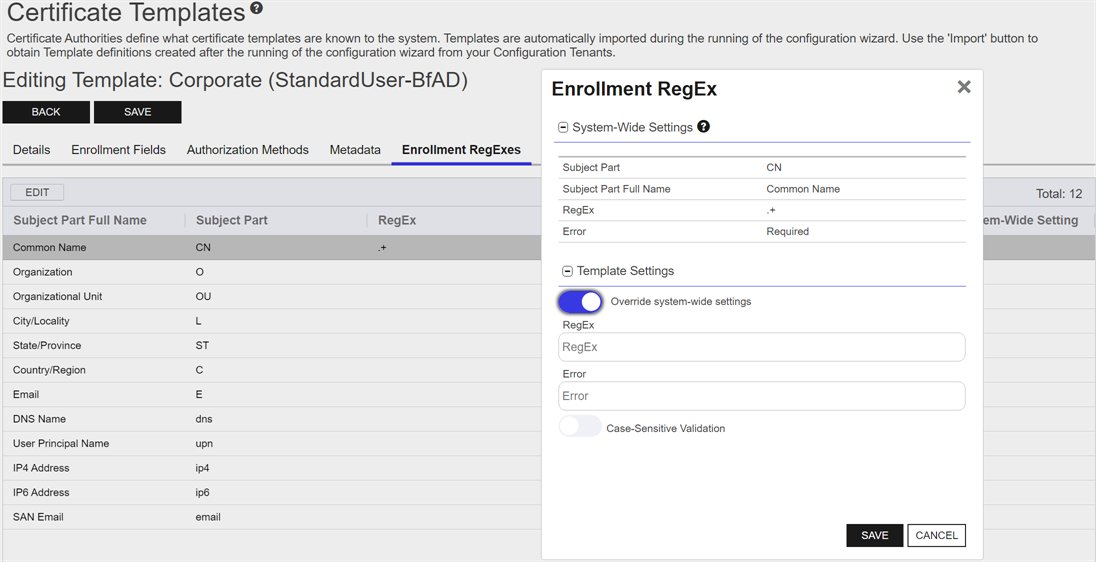The height and width of the screenshot is (562, 1096).
Task: Save the template with top SAVE button
Action: pos(137,112)
